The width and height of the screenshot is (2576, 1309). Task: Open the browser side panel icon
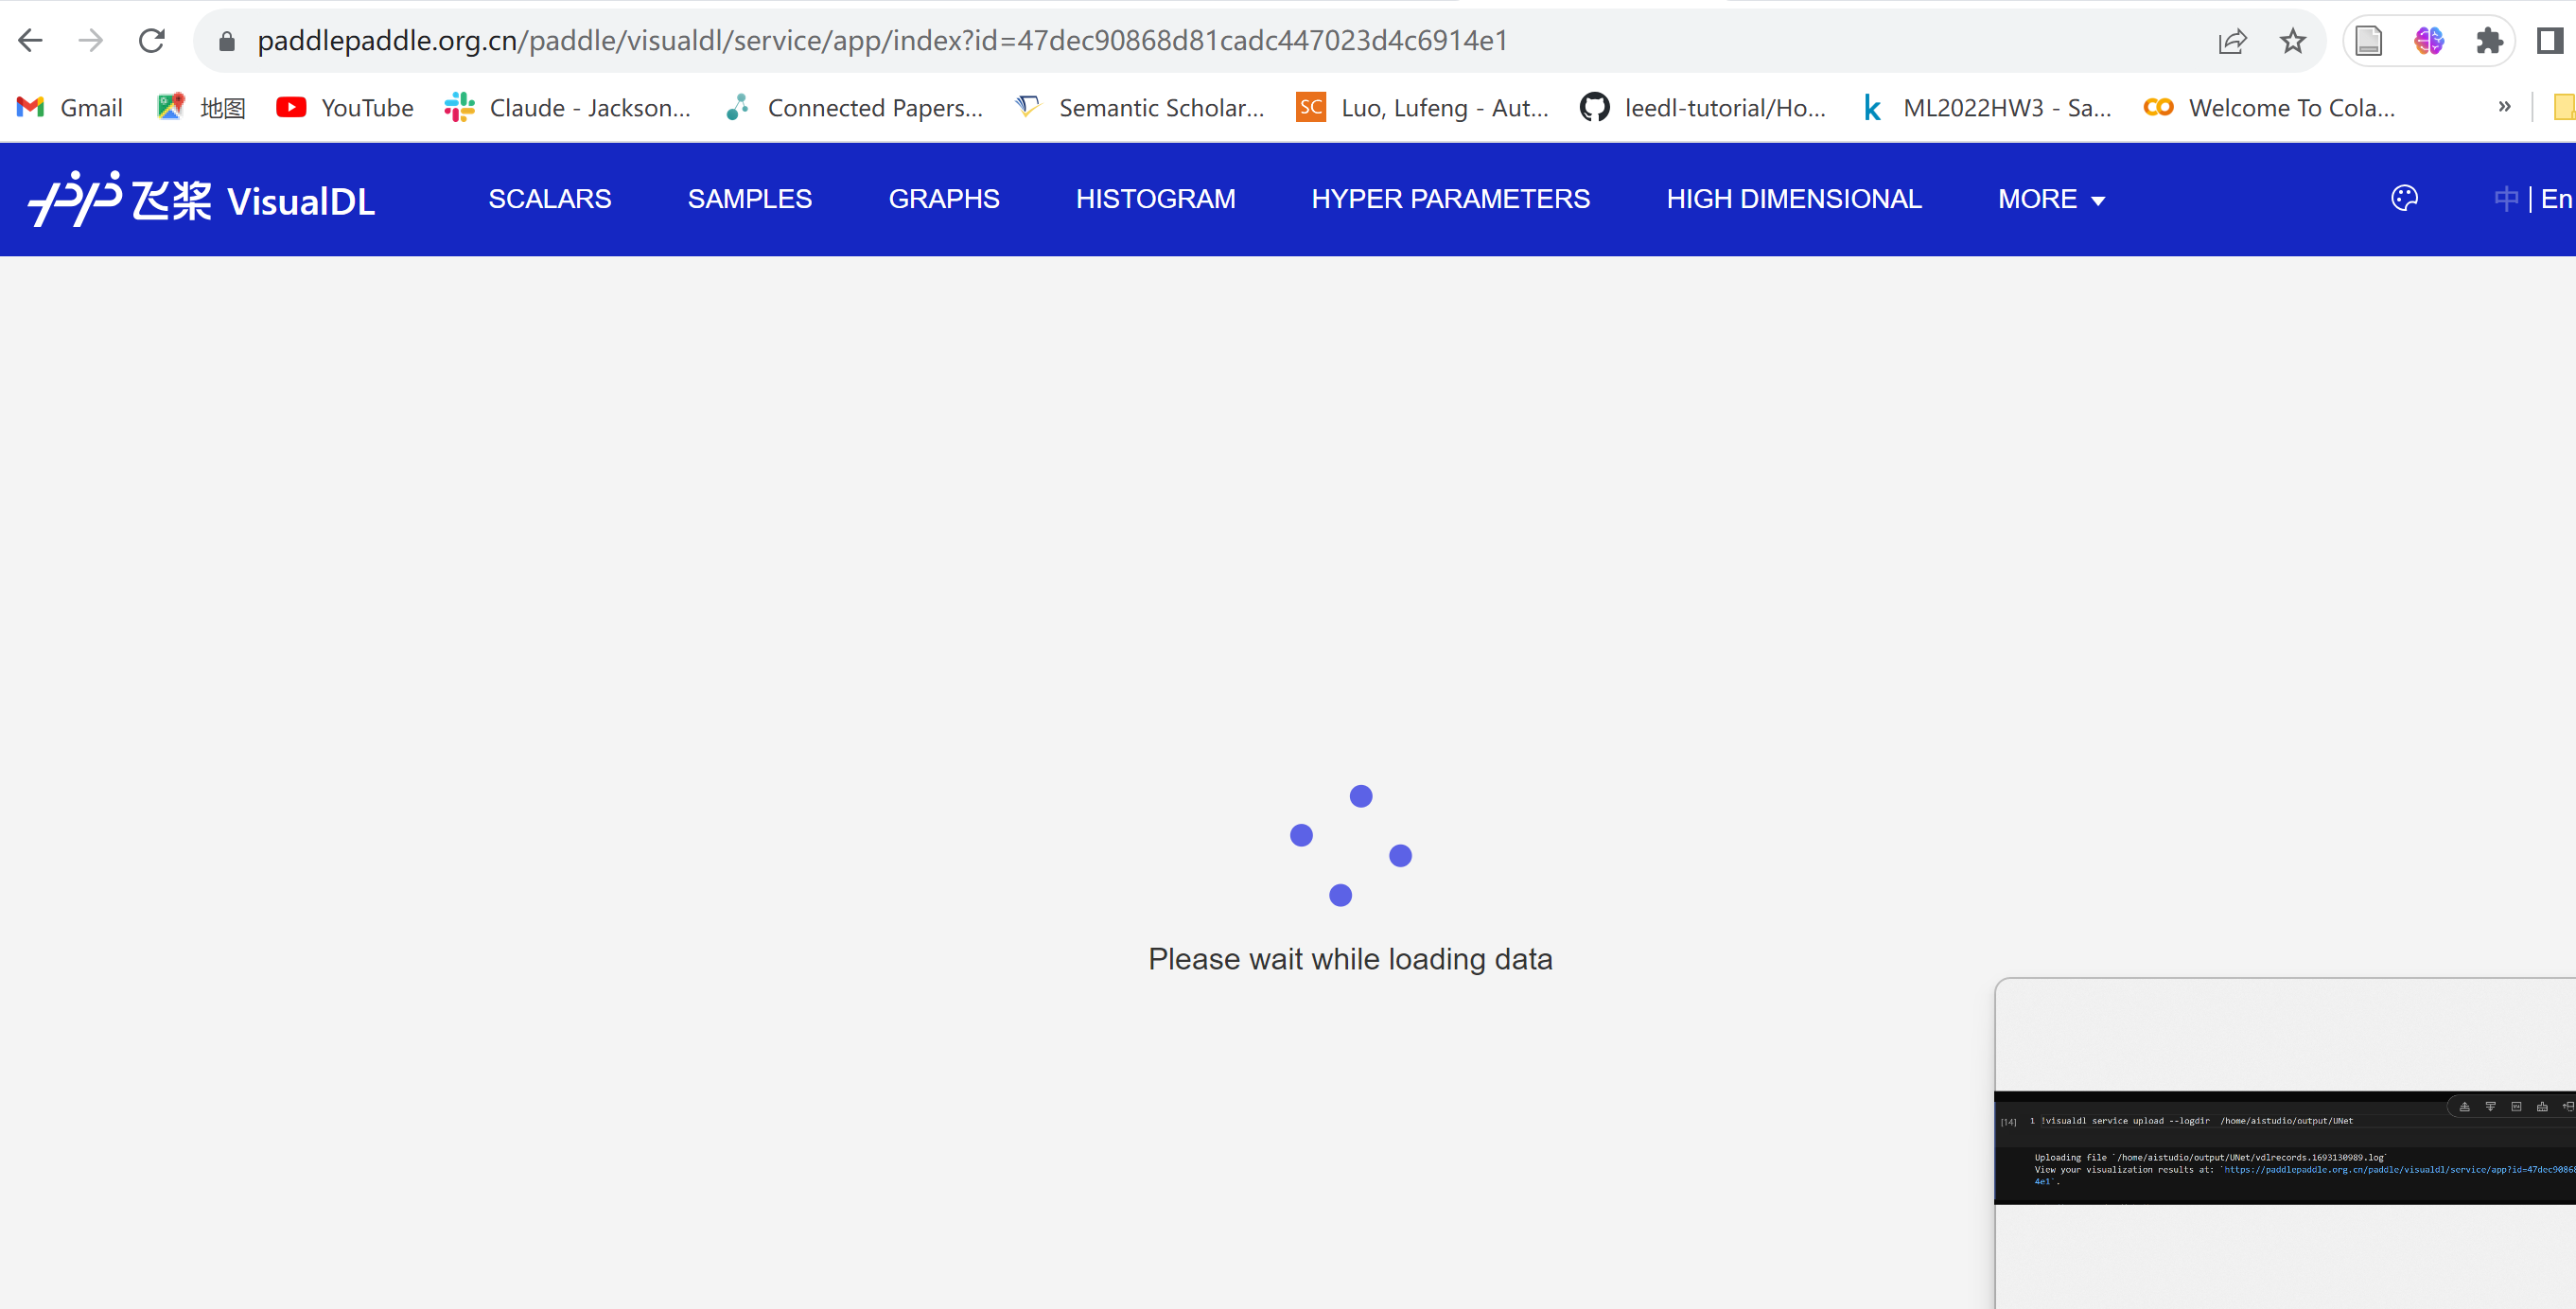tap(2549, 41)
